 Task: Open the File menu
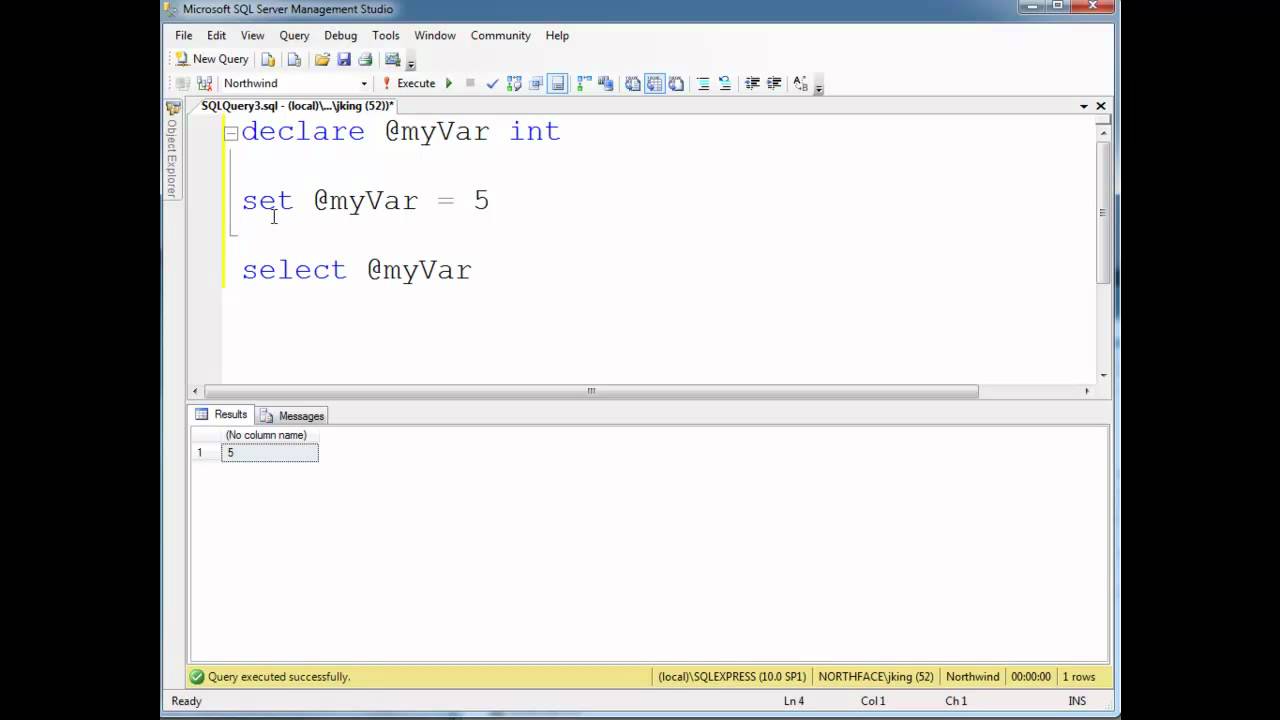pyautogui.click(x=184, y=35)
